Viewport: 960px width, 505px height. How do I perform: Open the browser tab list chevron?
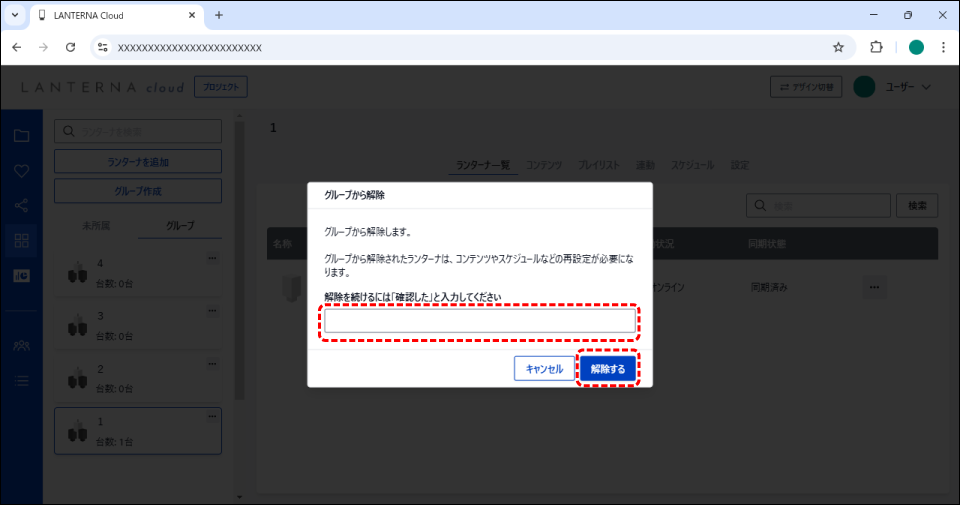[15, 15]
